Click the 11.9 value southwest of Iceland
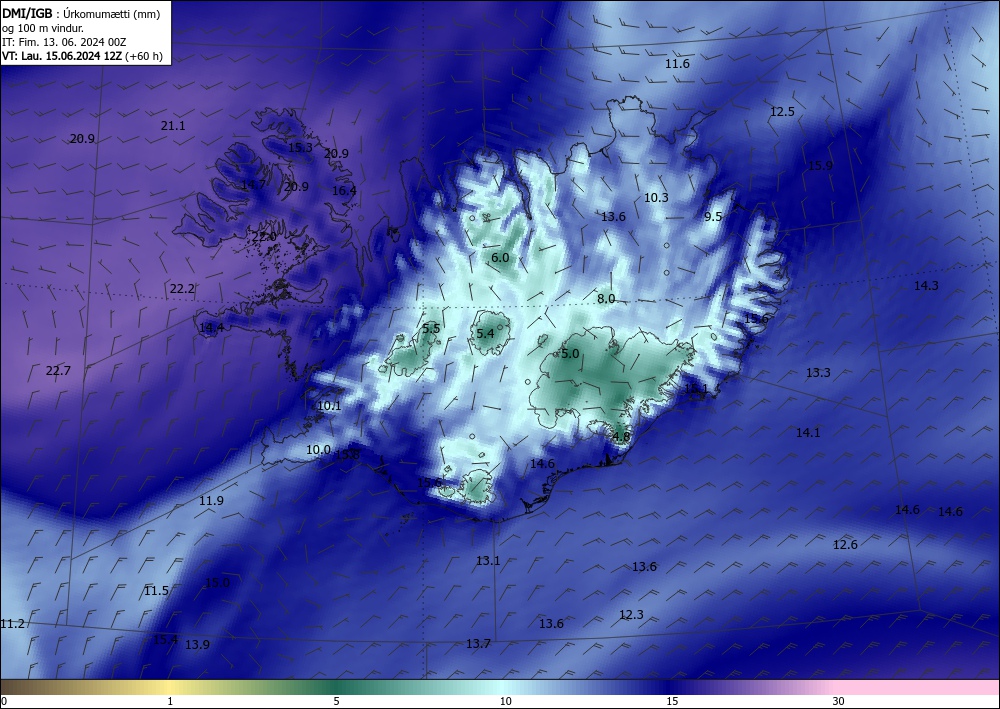 tap(211, 501)
